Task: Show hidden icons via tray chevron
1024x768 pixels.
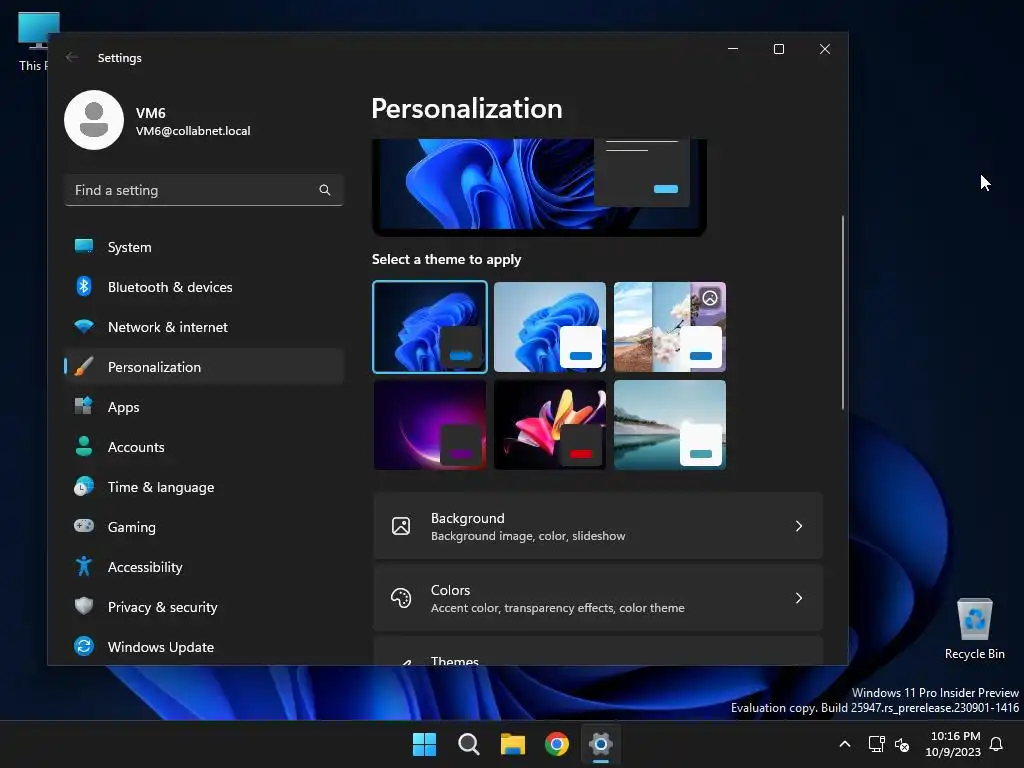Action: click(x=844, y=744)
